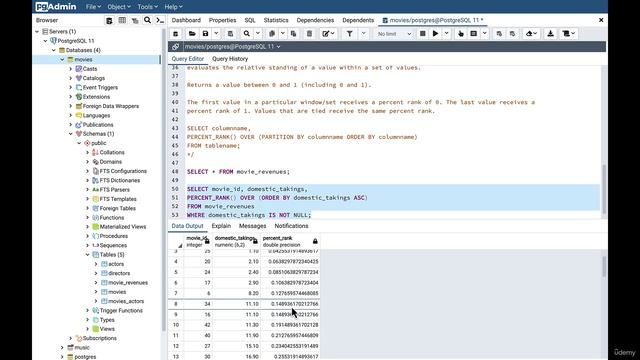Click the domestic_takings column header
640x360 pixels.
(x=236, y=241)
